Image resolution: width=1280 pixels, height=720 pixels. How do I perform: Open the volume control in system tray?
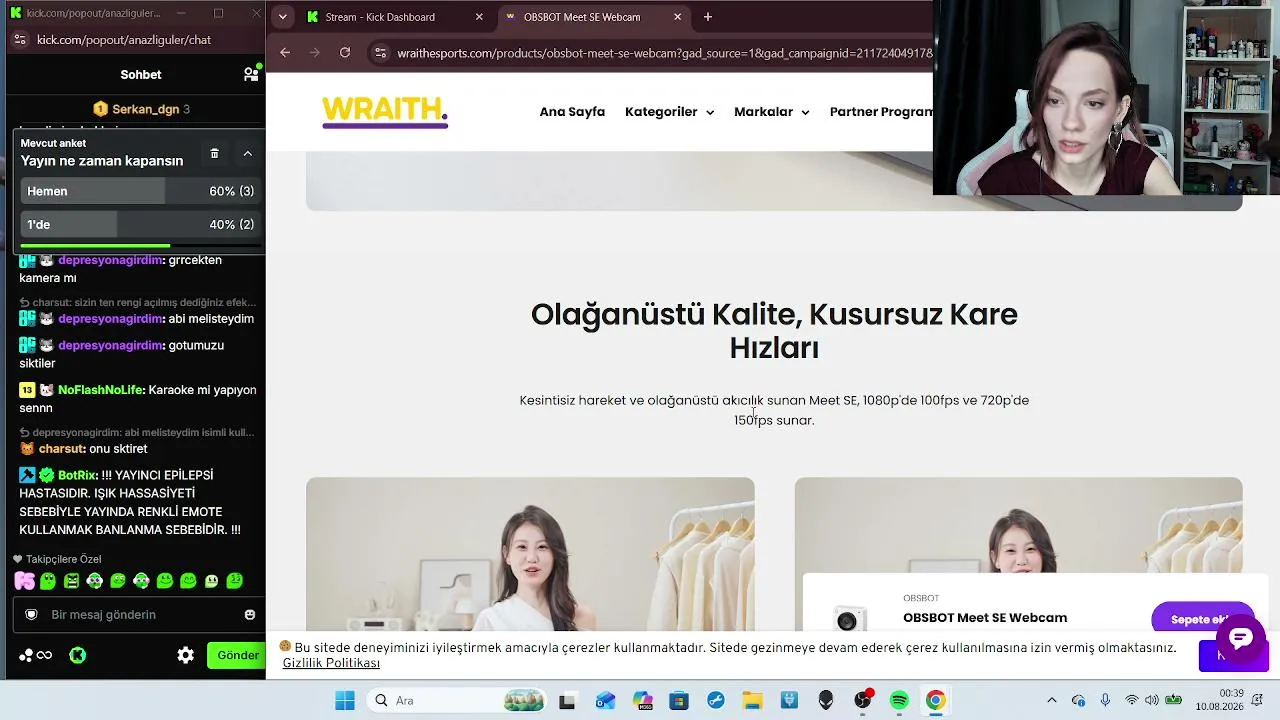1152,701
